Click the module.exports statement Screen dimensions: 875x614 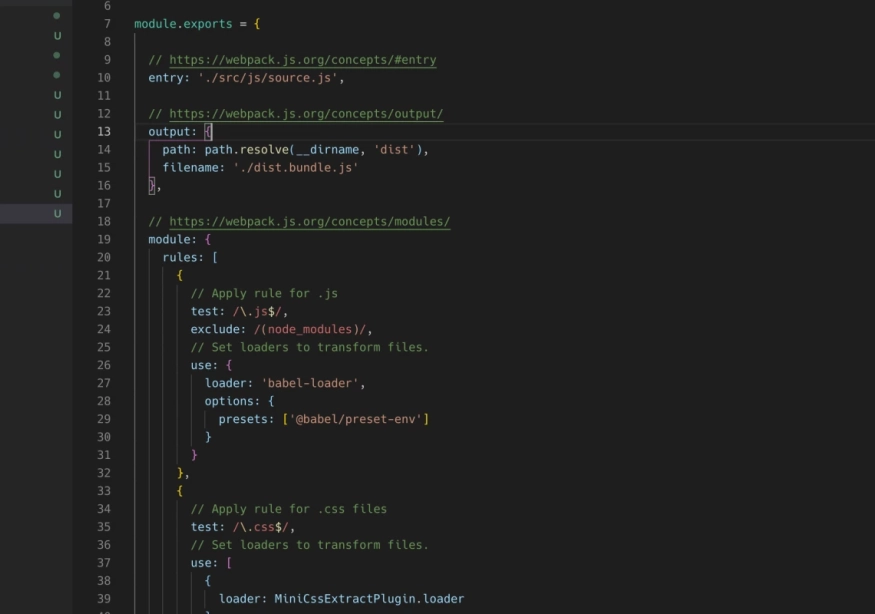(182, 24)
